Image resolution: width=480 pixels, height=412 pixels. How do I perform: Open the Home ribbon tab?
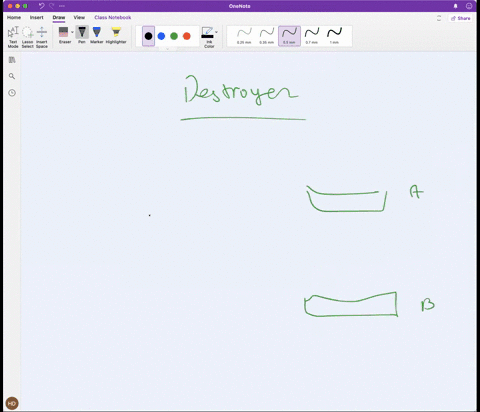(x=14, y=17)
